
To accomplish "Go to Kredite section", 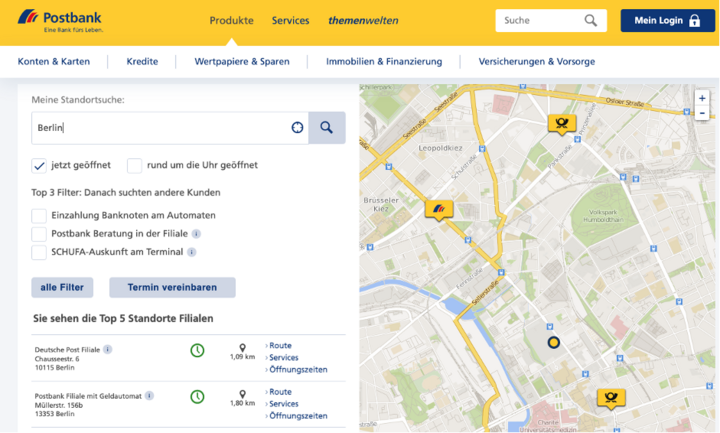I will 142,62.
